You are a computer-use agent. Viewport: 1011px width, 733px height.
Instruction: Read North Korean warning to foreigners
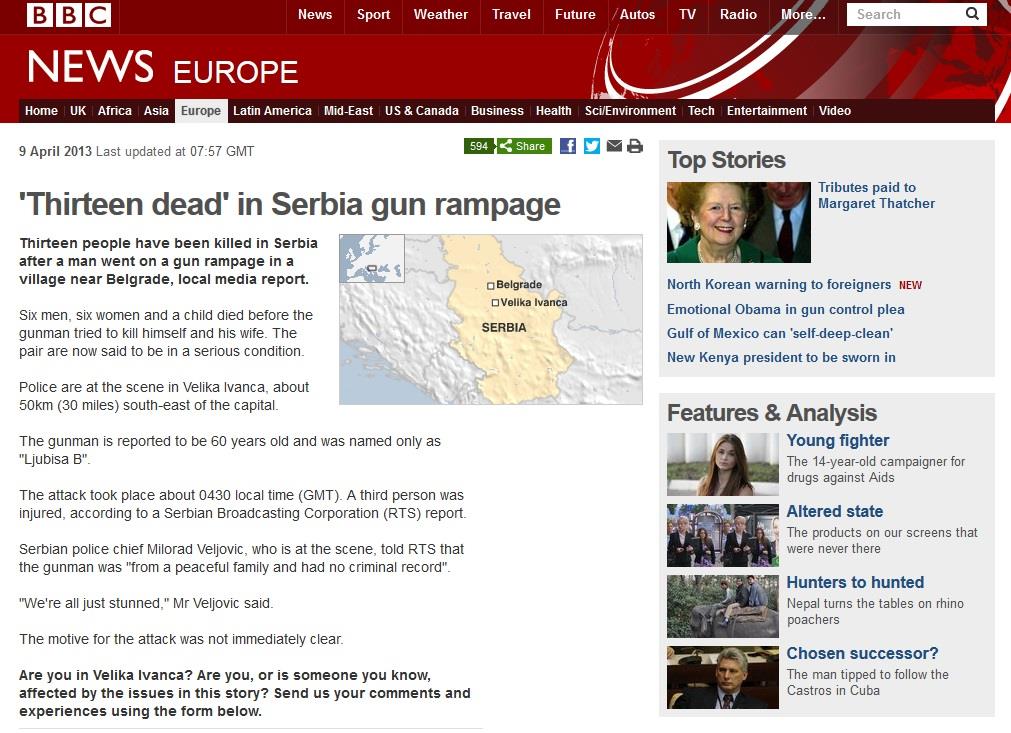pyautogui.click(x=778, y=284)
